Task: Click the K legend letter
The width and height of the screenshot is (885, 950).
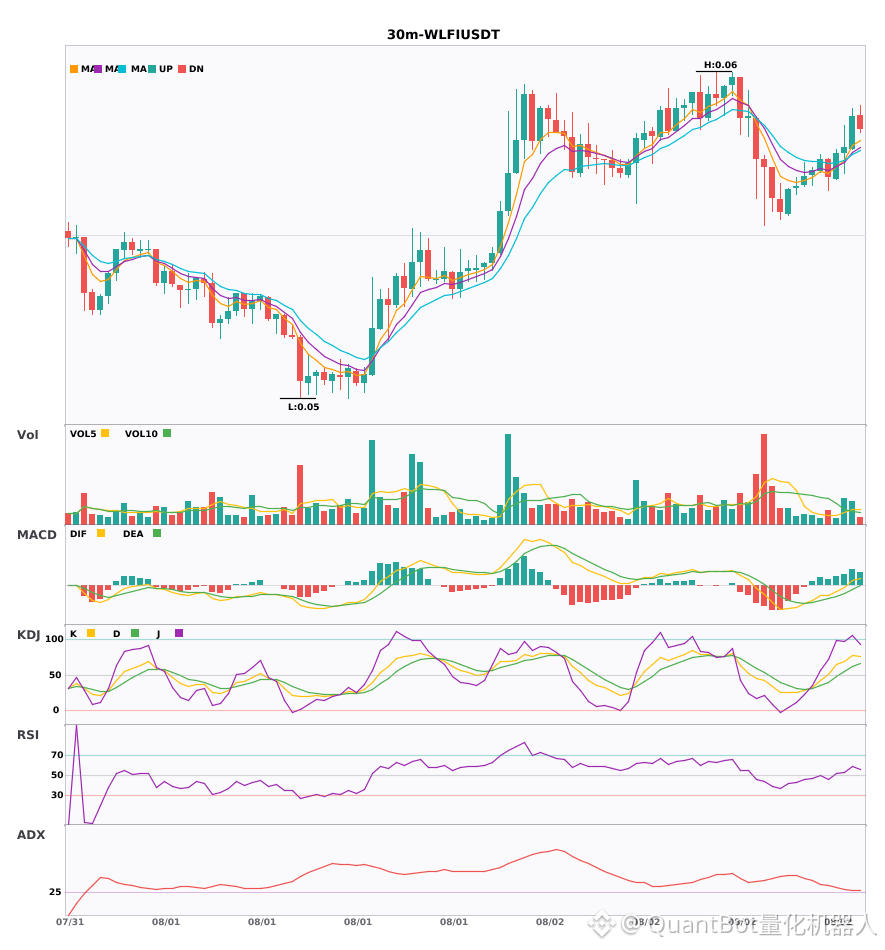Action: [x=73, y=634]
